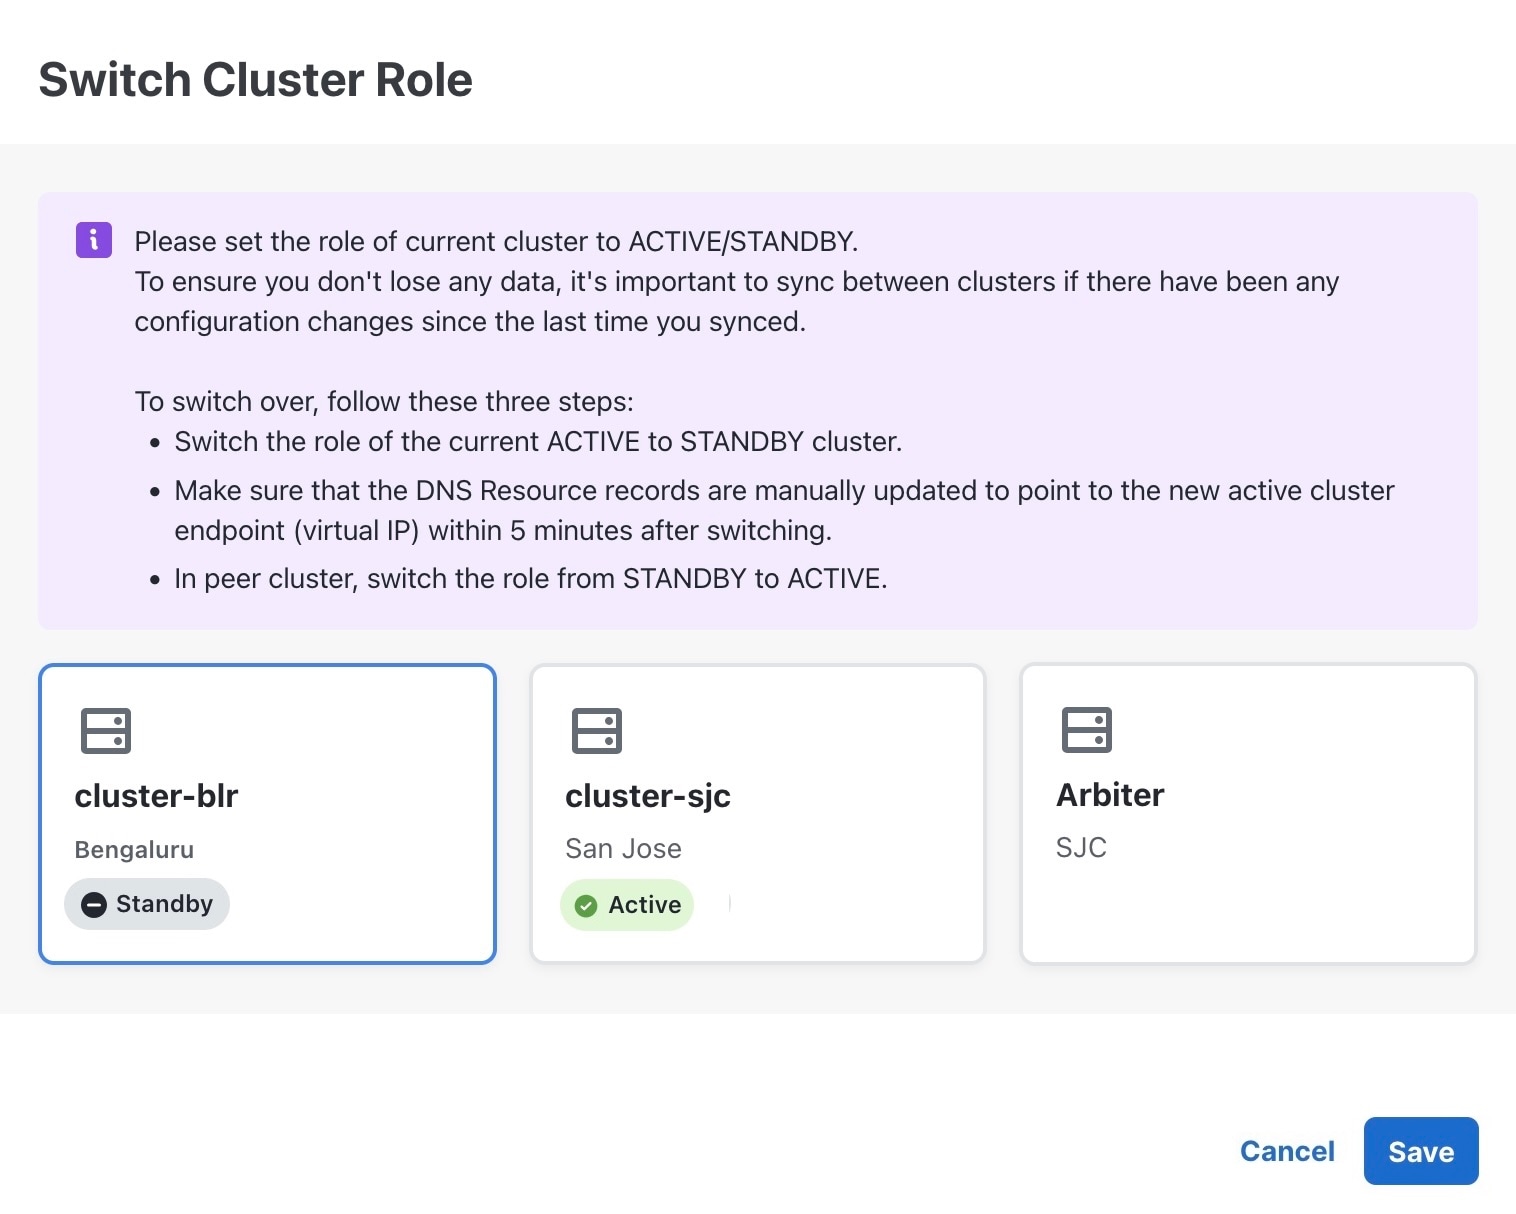Click the 'Switch Cluster Role' heading
This screenshot has height=1214, width=1516.
click(255, 80)
